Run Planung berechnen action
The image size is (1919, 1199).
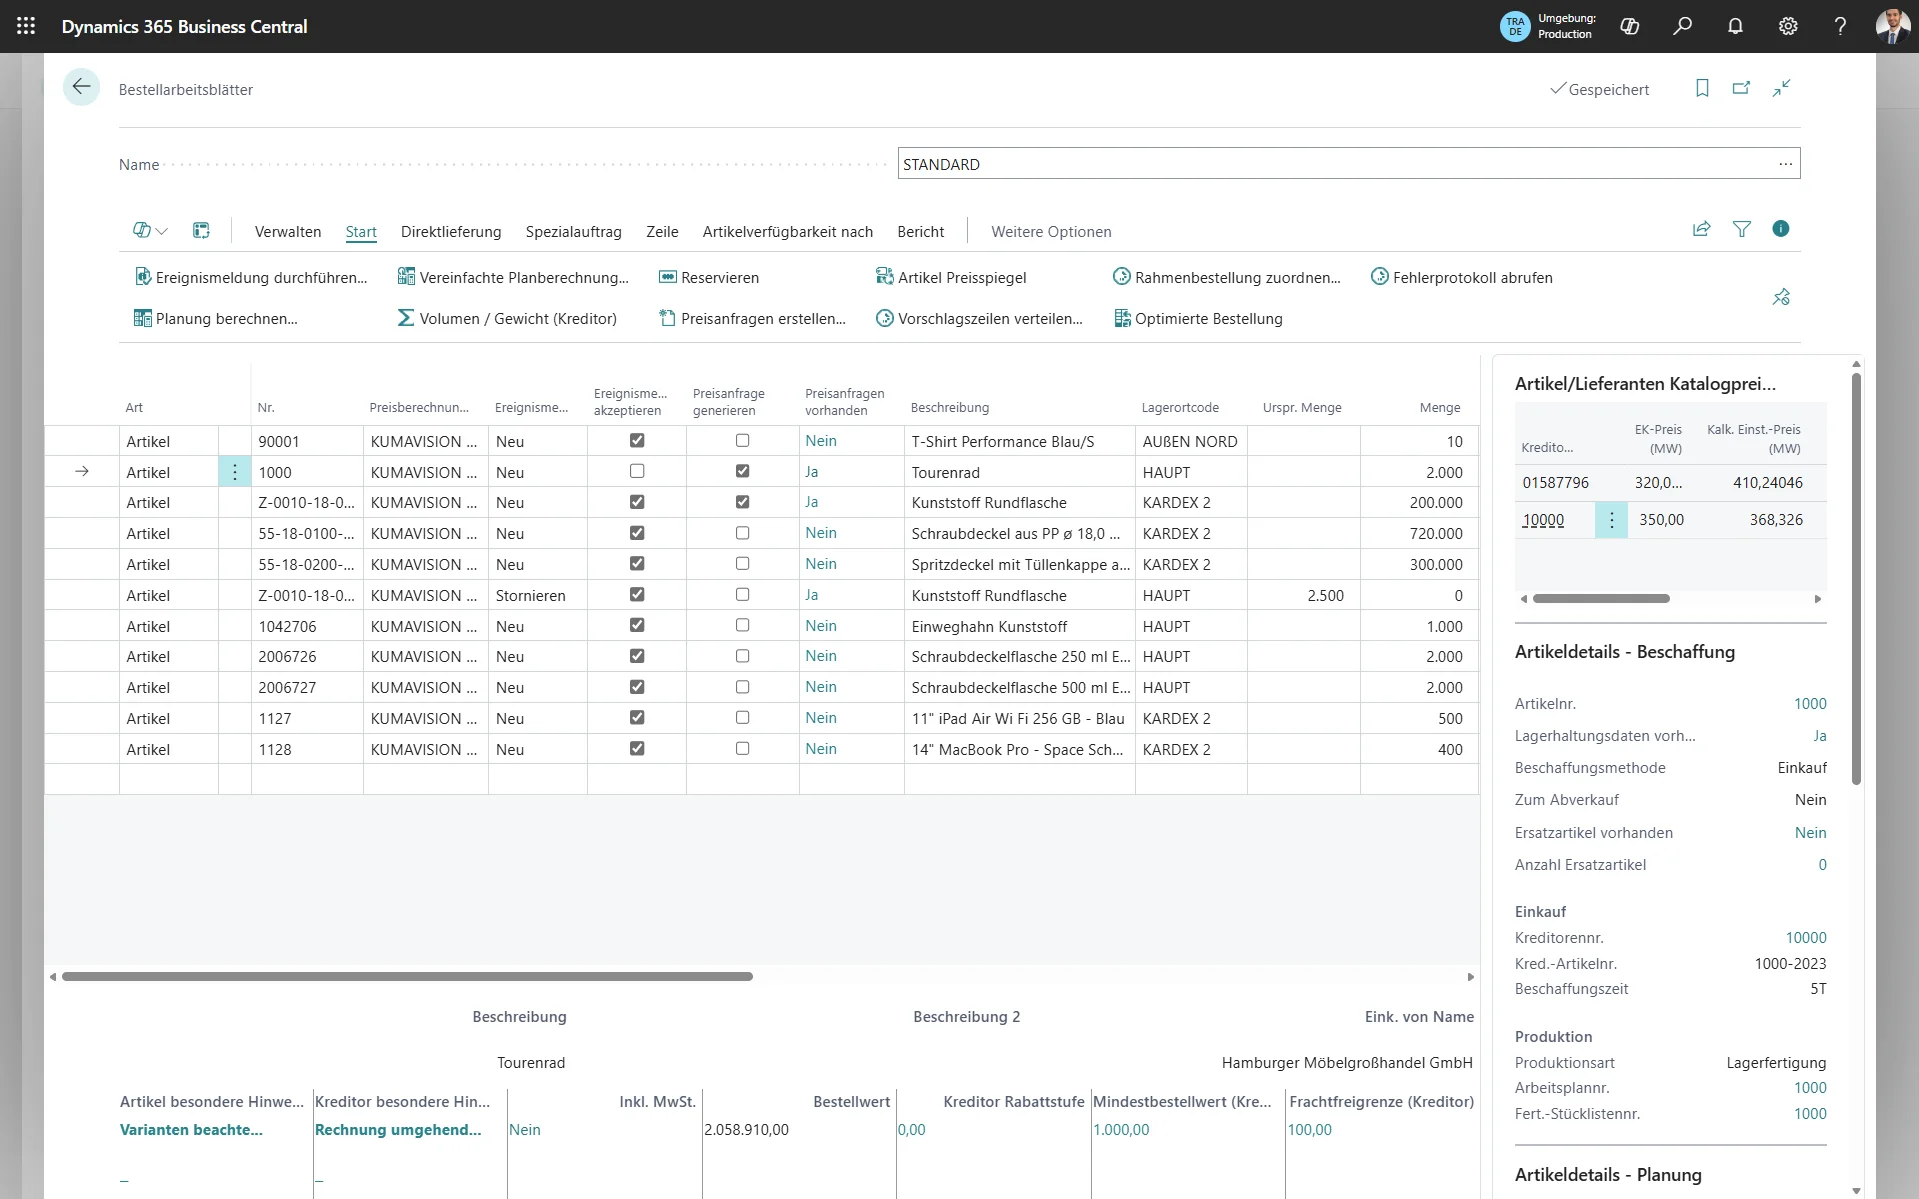tap(216, 319)
